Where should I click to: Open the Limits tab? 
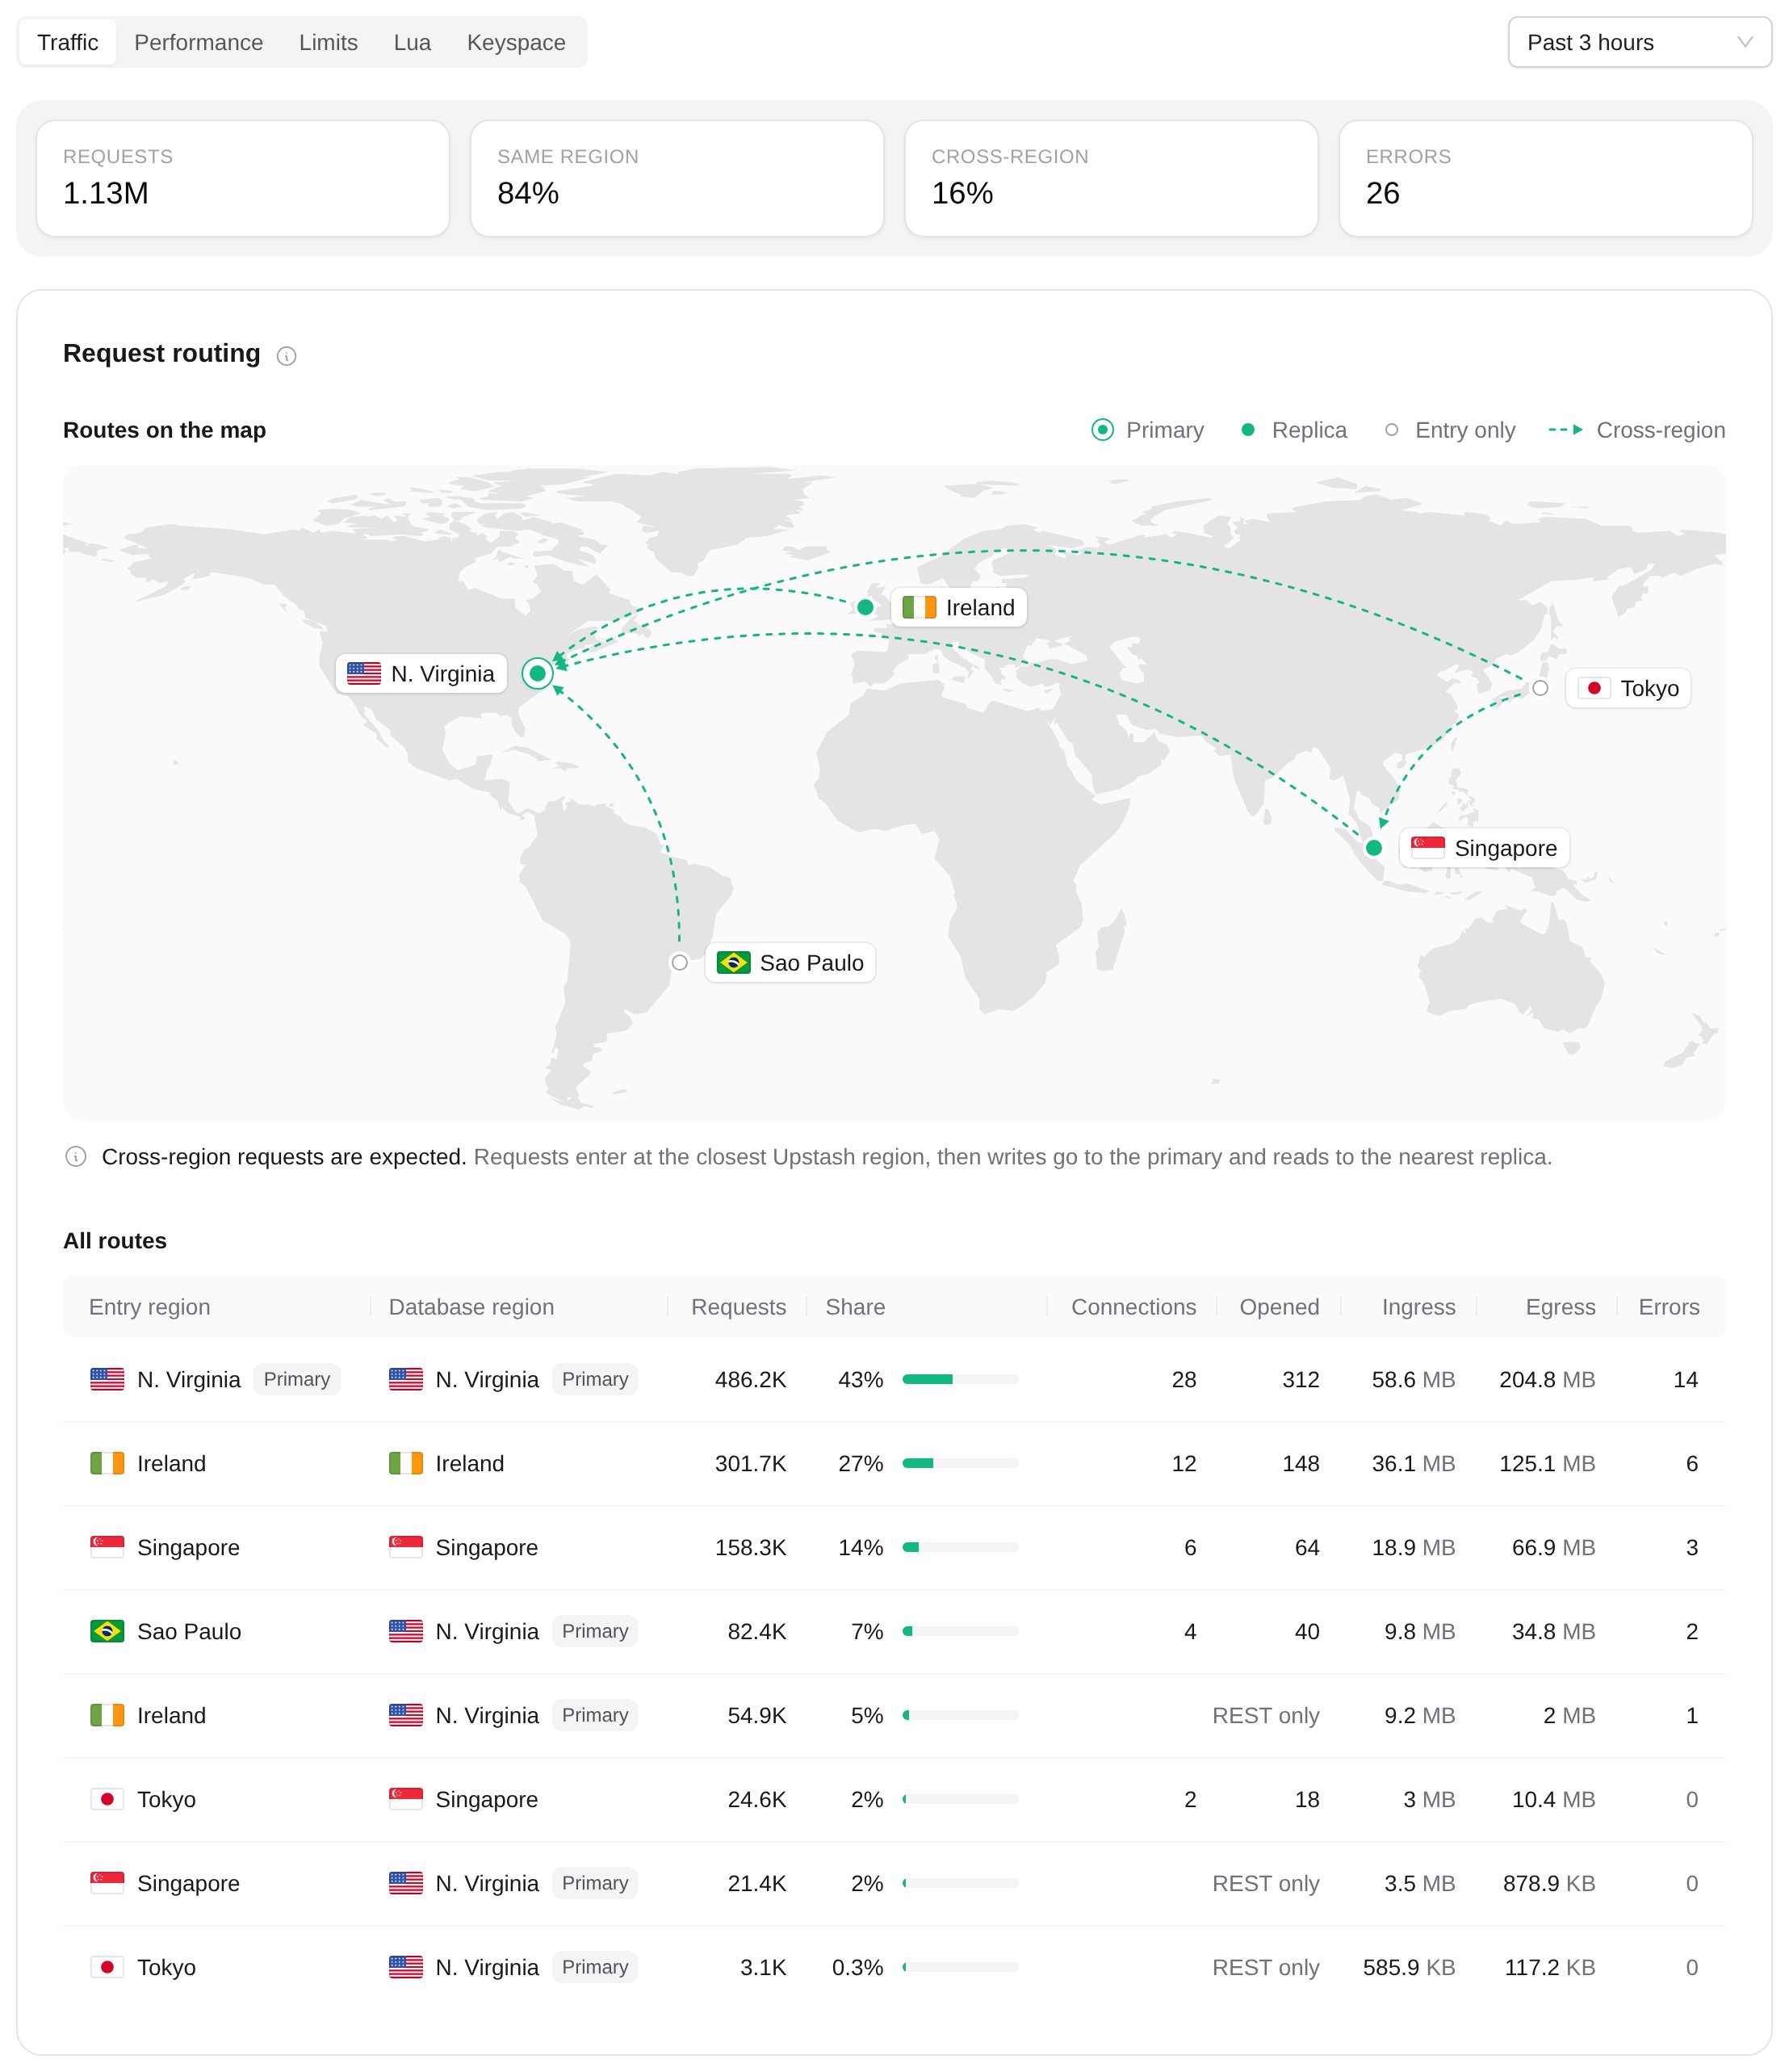(328, 42)
